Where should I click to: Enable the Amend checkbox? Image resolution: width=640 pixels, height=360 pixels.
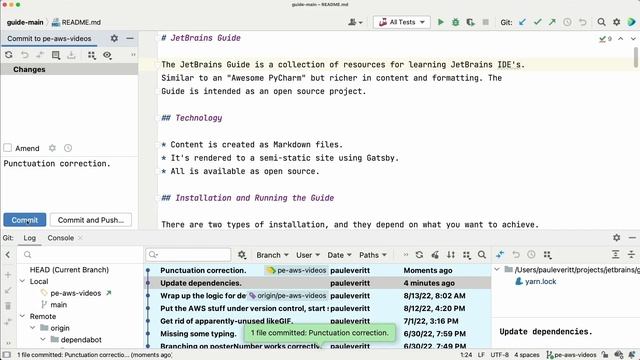click(7, 148)
